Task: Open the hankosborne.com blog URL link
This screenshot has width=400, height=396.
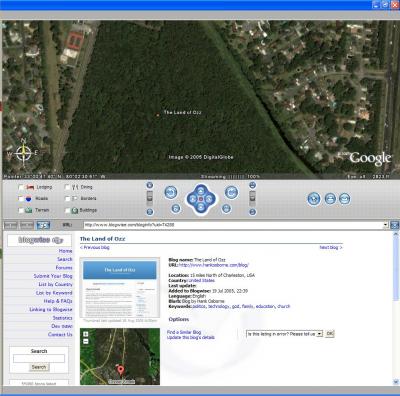Action: tap(214, 265)
